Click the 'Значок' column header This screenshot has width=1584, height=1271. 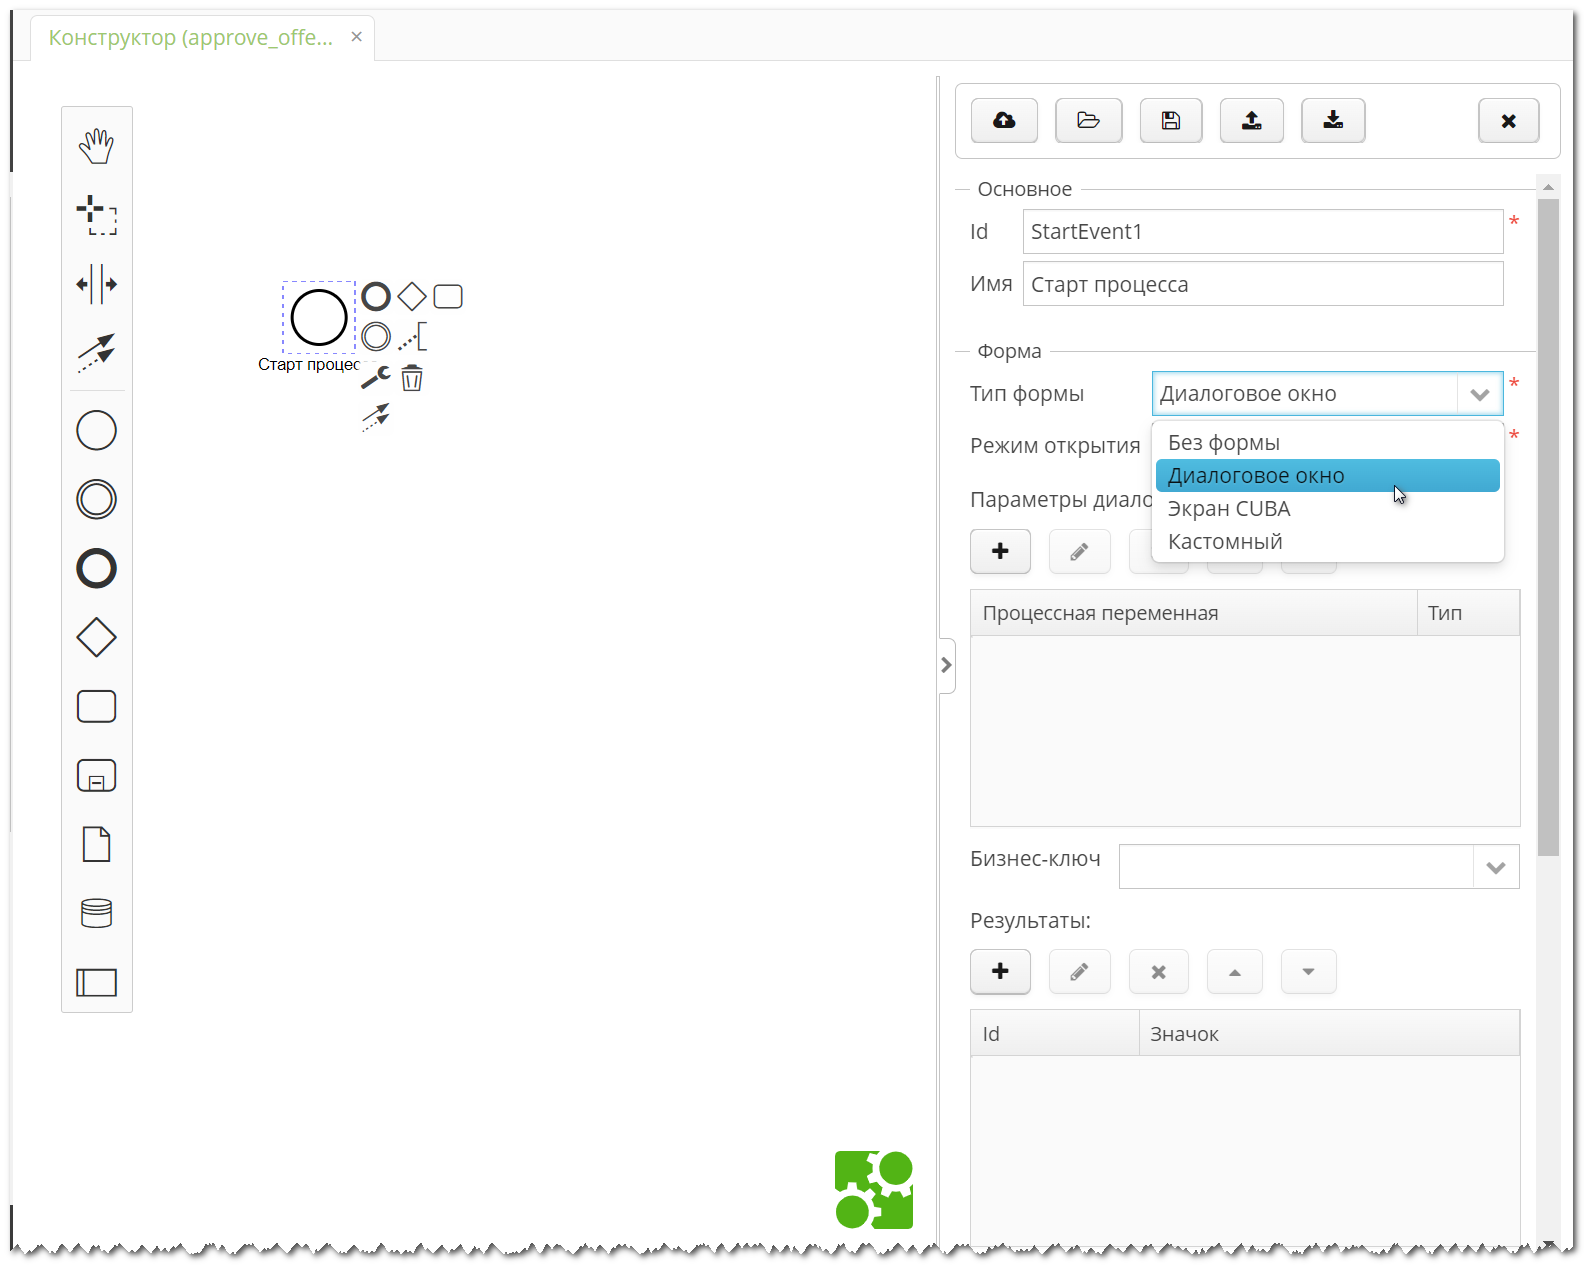click(x=1329, y=1033)
